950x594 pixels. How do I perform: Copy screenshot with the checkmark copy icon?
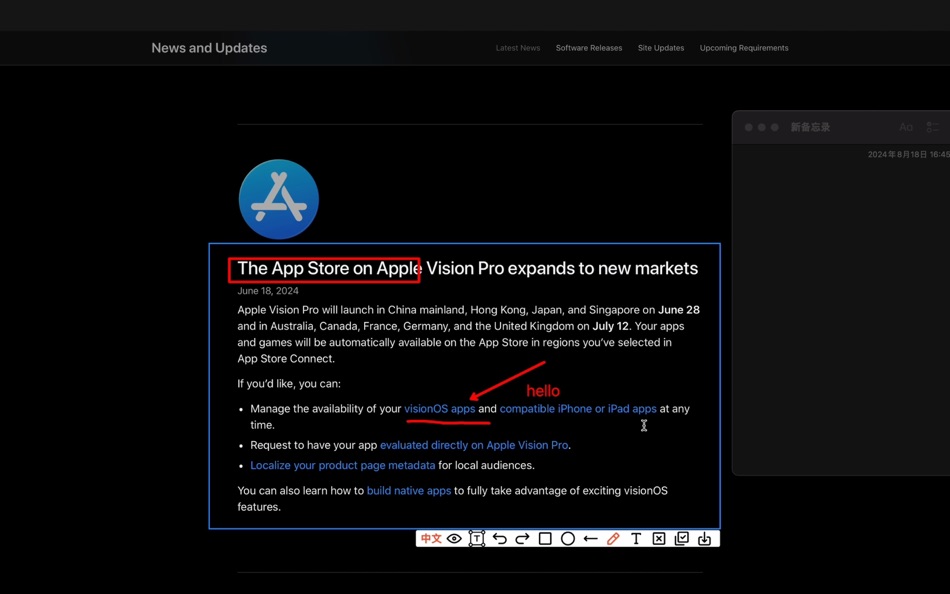(x=682, y=538)
